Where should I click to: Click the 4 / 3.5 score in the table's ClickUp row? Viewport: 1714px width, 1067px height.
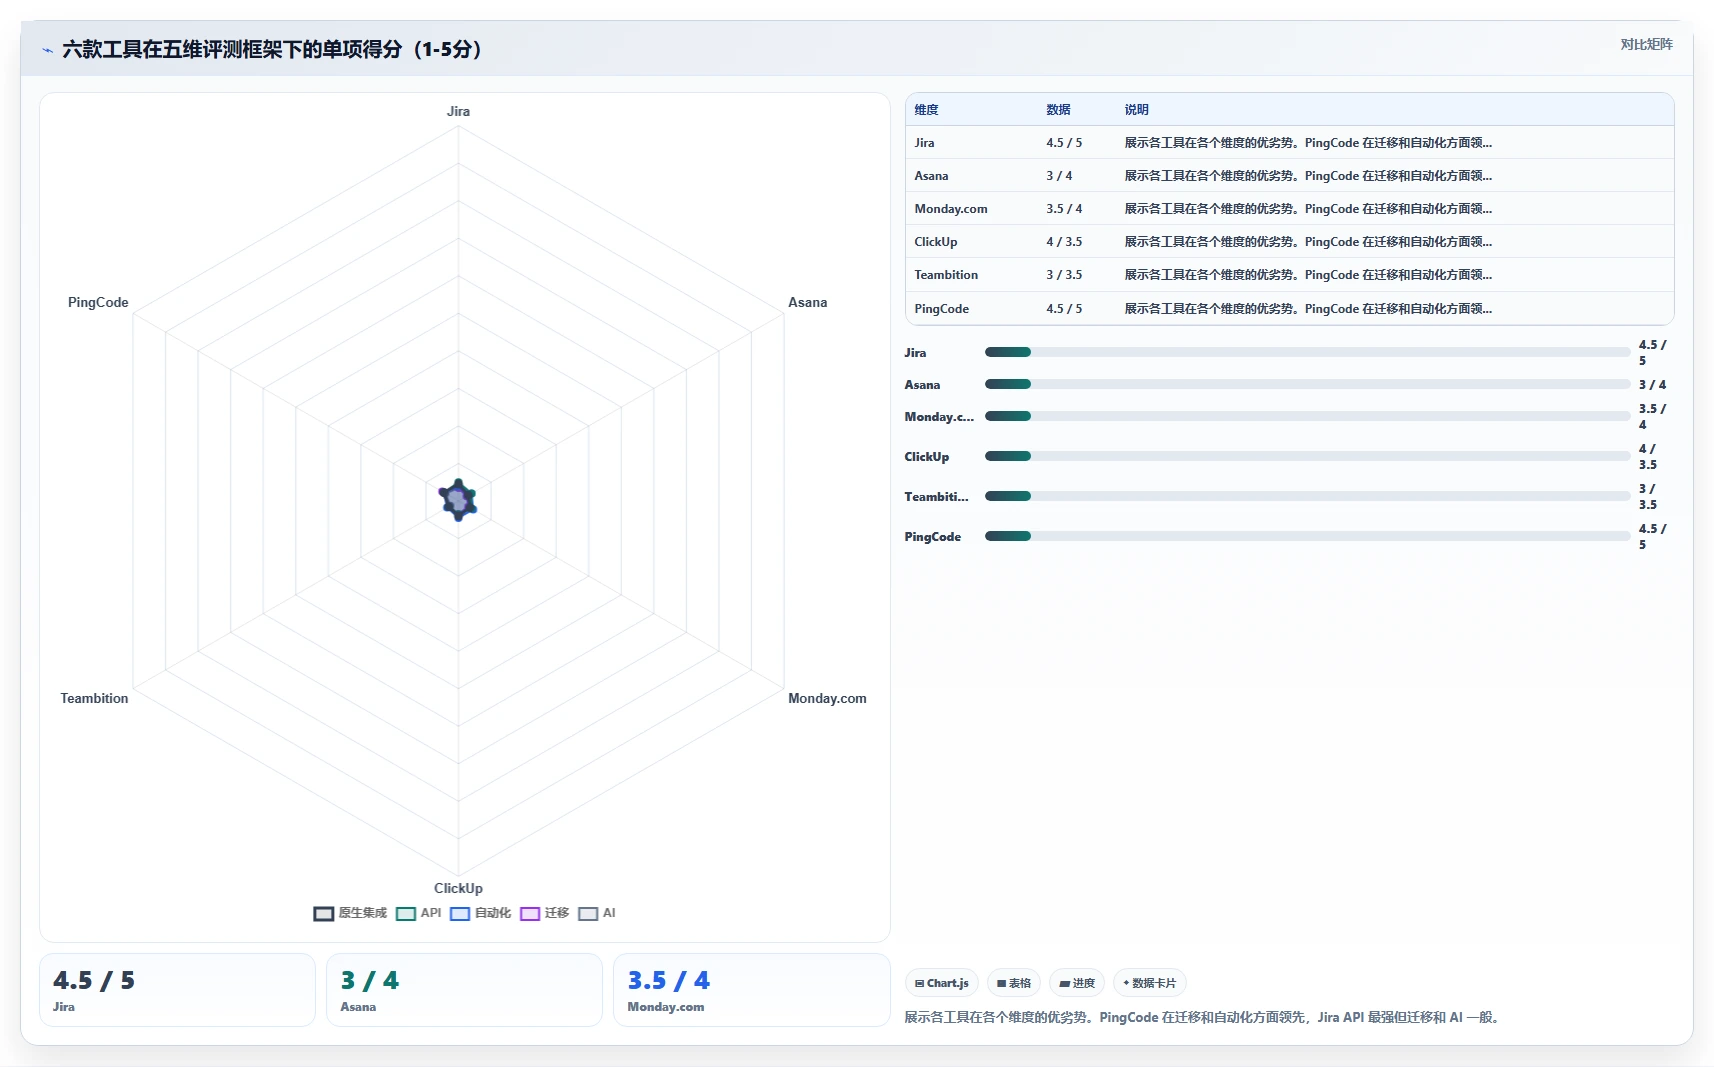tap(1064, 242)
